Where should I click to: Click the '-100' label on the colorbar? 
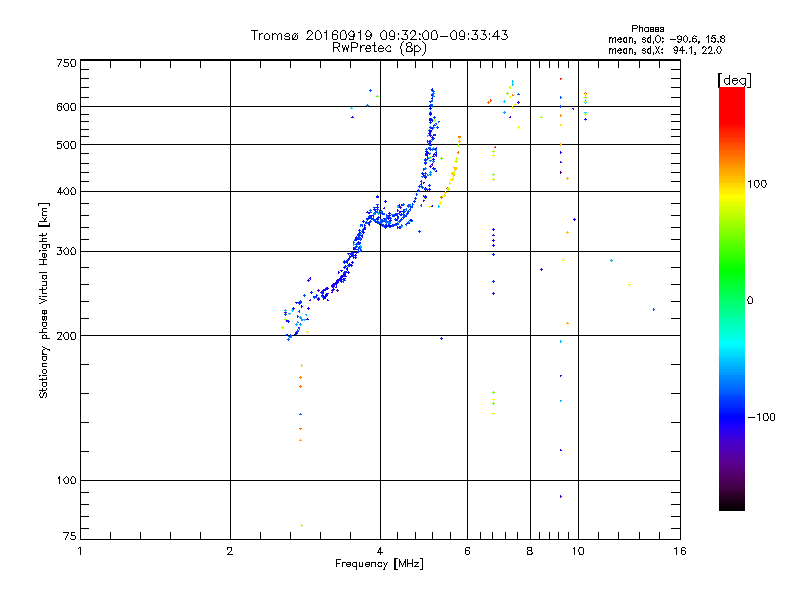761,417
